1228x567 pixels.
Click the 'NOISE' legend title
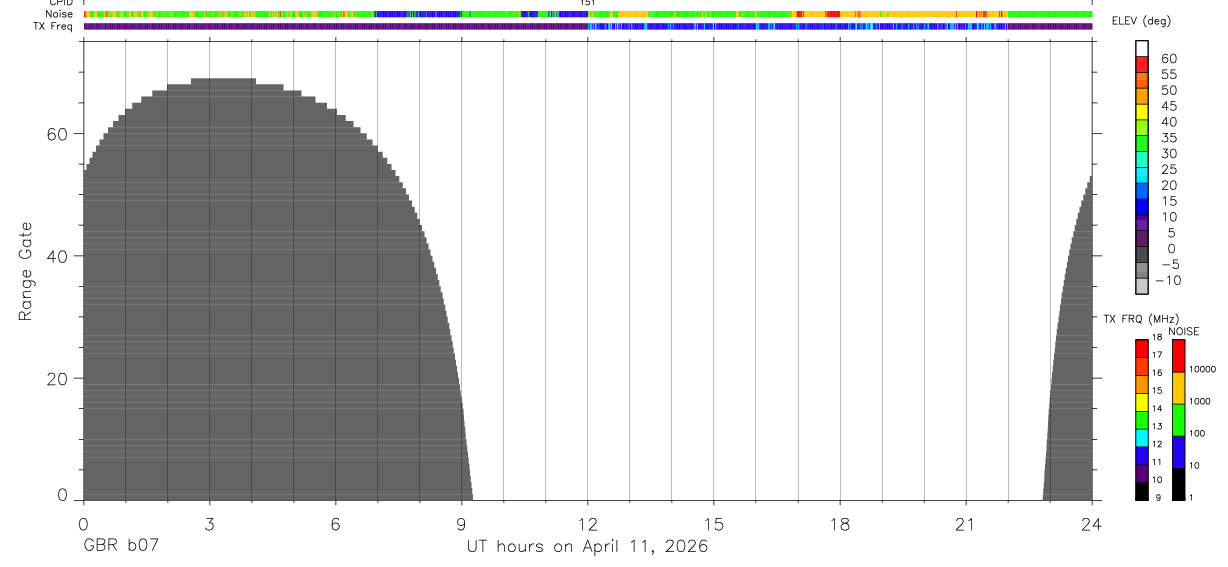click(x=1184, y=331)
